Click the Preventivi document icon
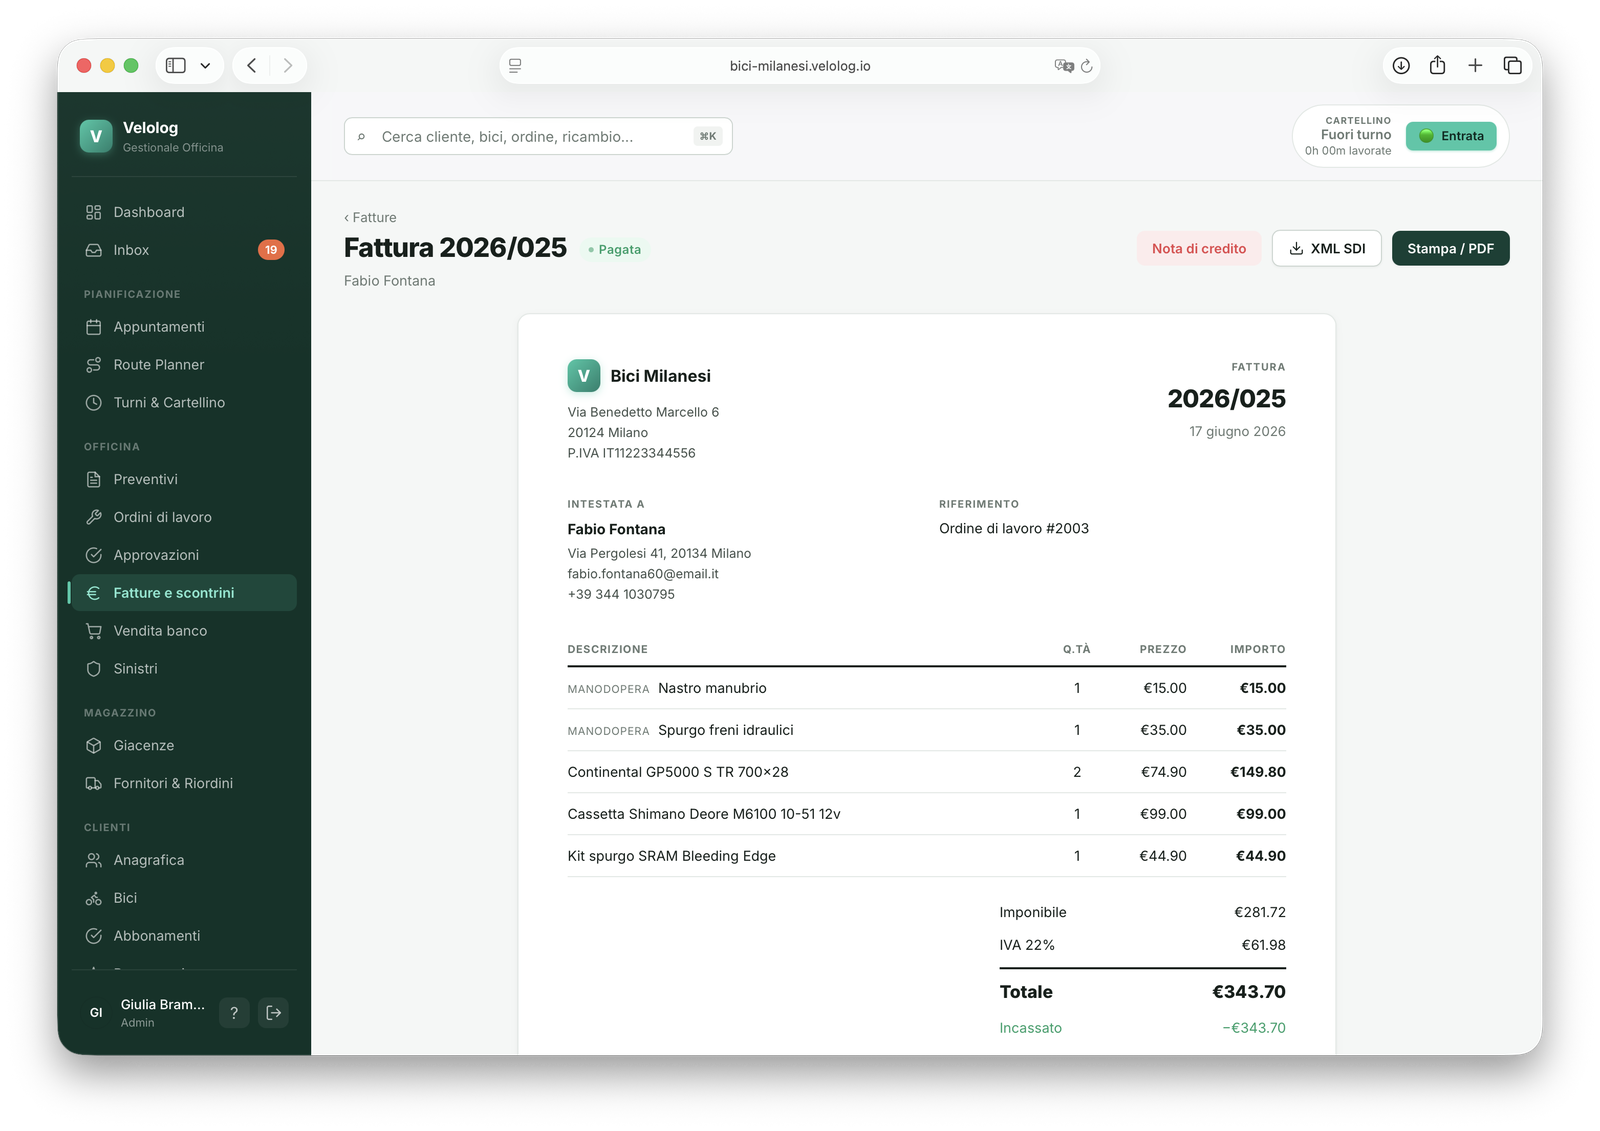1600x1131 pixels. click(x=94, y=479)
